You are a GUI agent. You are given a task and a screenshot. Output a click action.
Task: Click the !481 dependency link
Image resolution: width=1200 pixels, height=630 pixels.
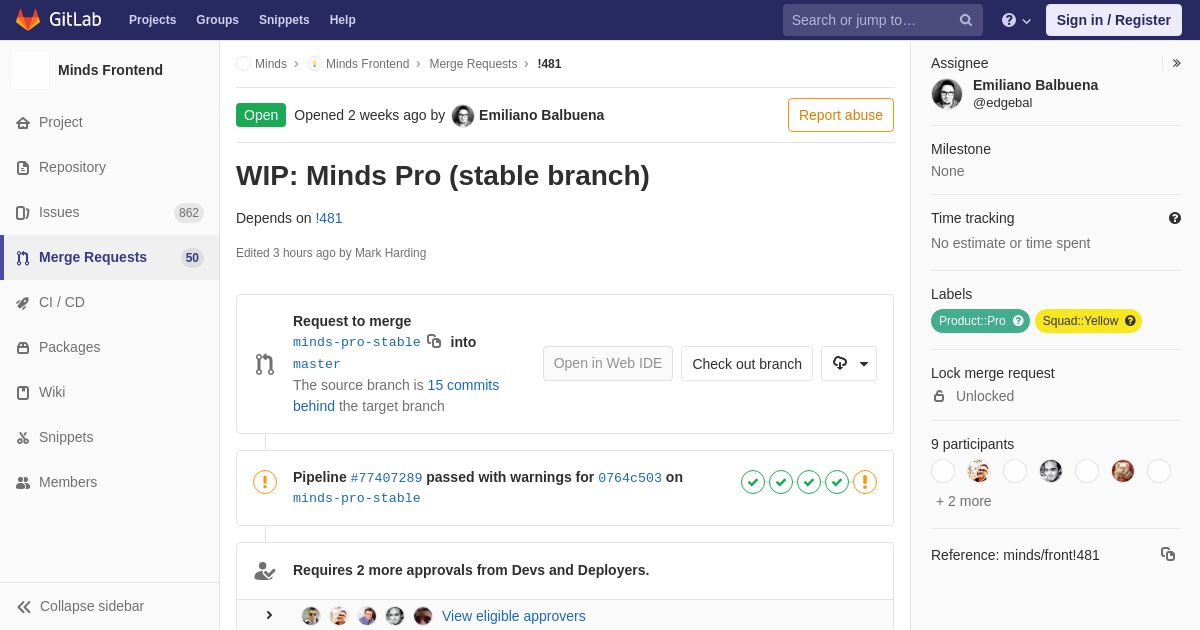tap(329, 218)
